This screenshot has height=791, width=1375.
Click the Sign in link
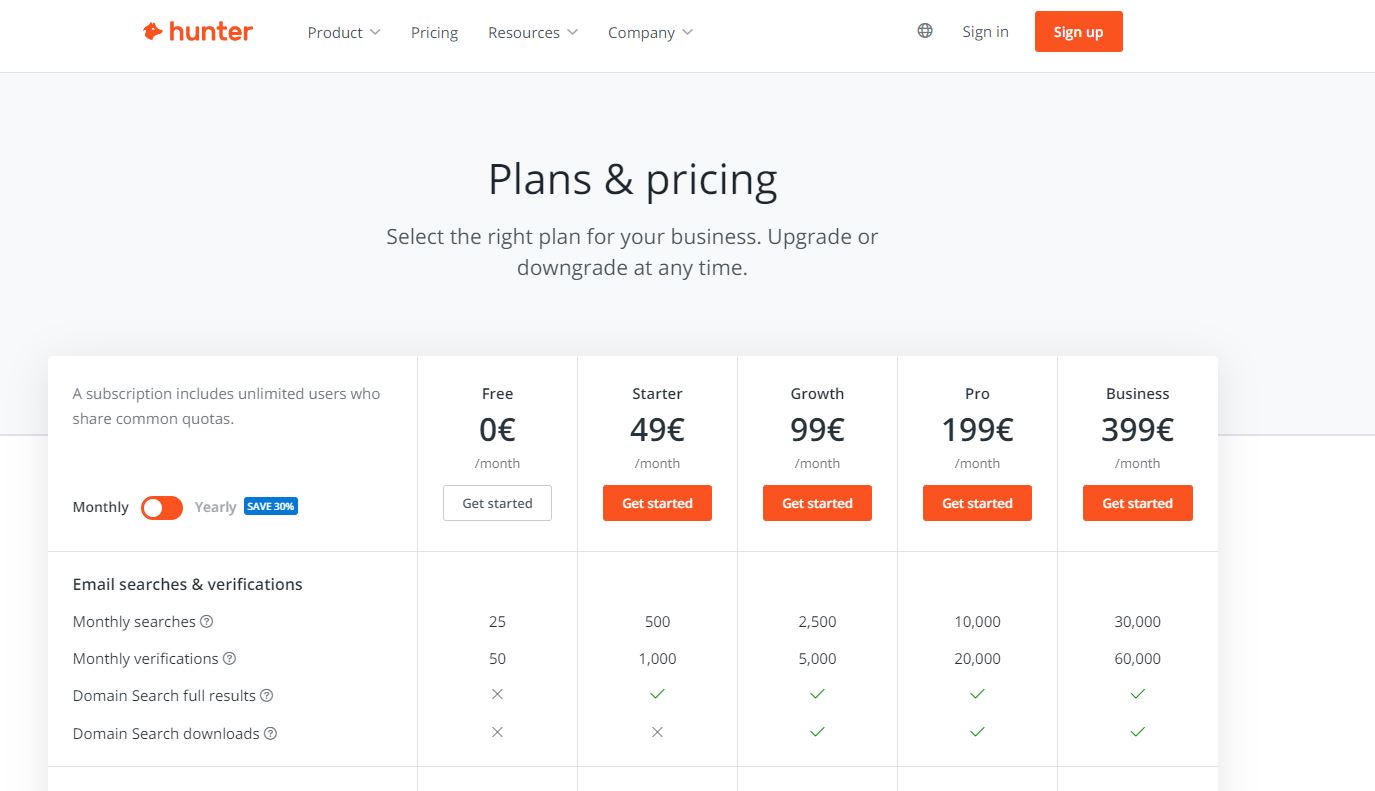tap(985, 31)
